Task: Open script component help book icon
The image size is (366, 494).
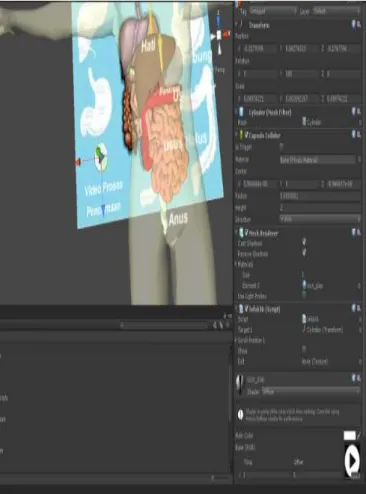Action: coord(354,308)
